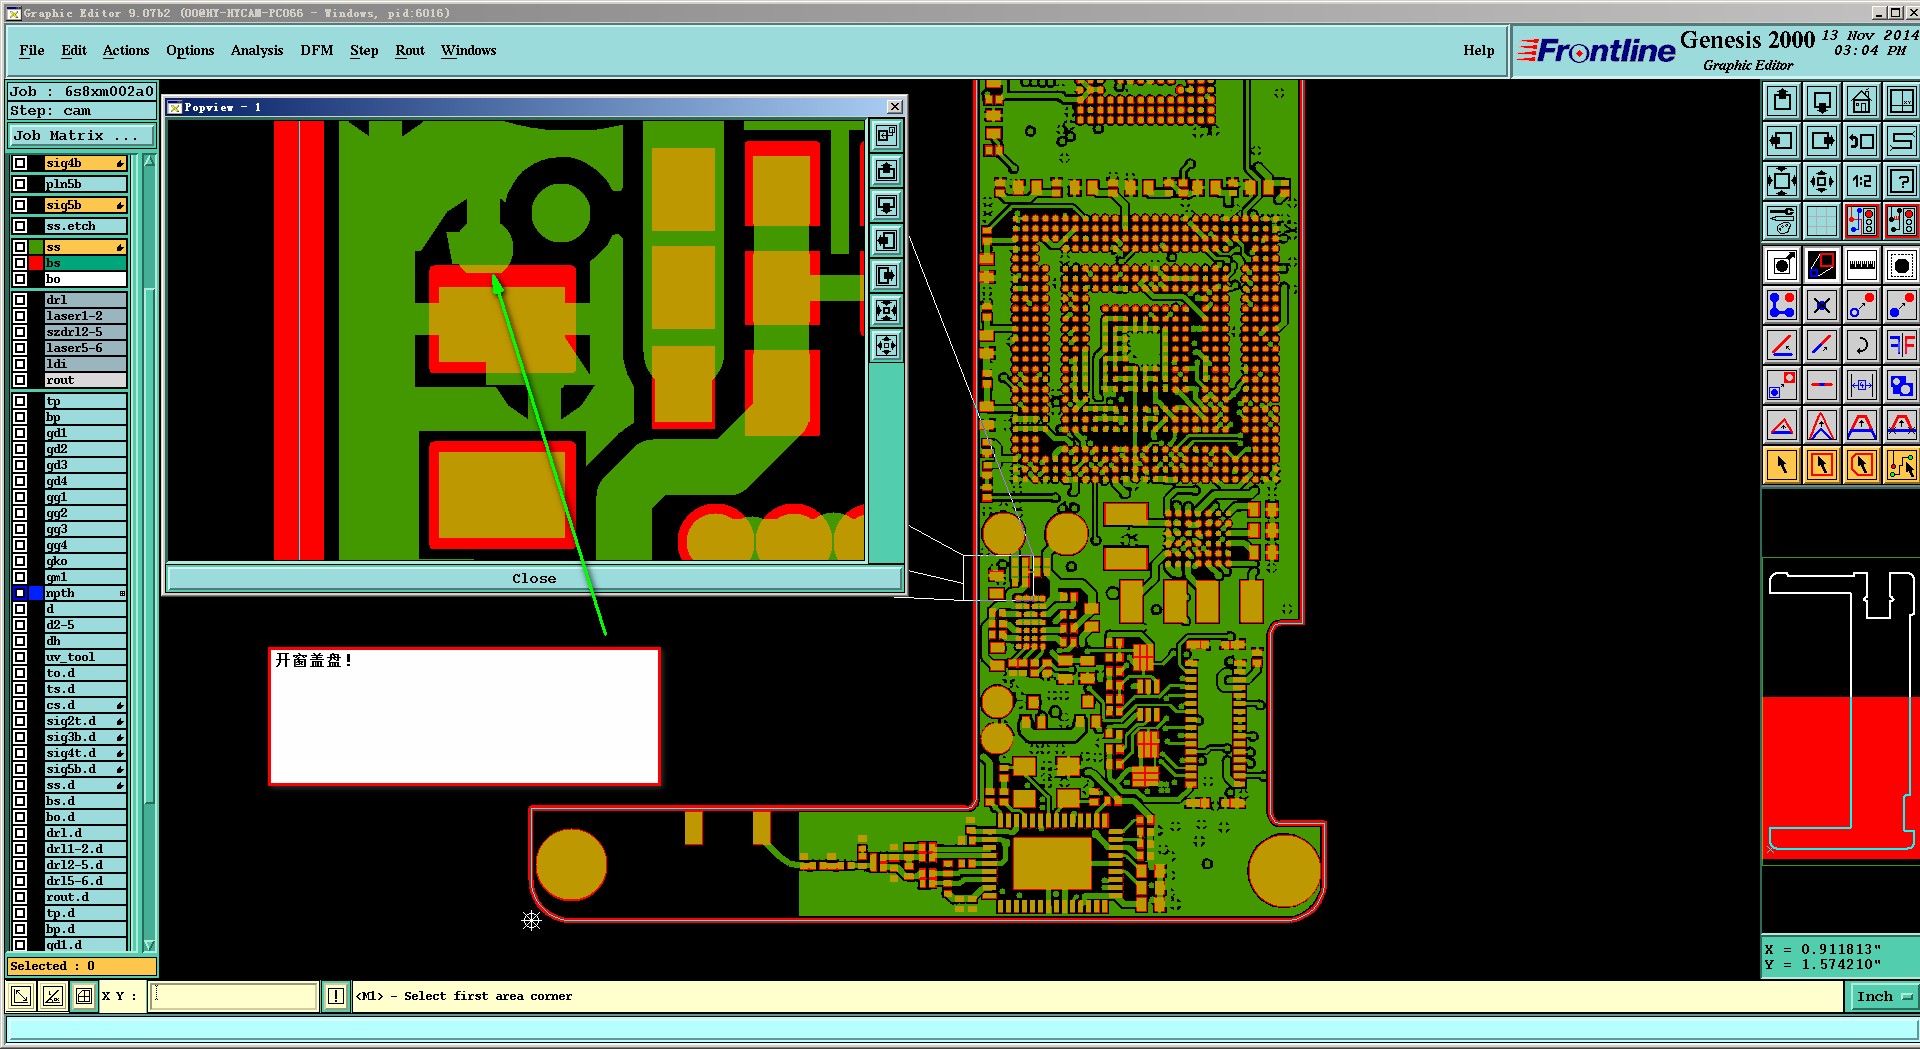Screen dimensions: 1920x1049
Task: Open the Edit menu
Action: click(74, 50)
